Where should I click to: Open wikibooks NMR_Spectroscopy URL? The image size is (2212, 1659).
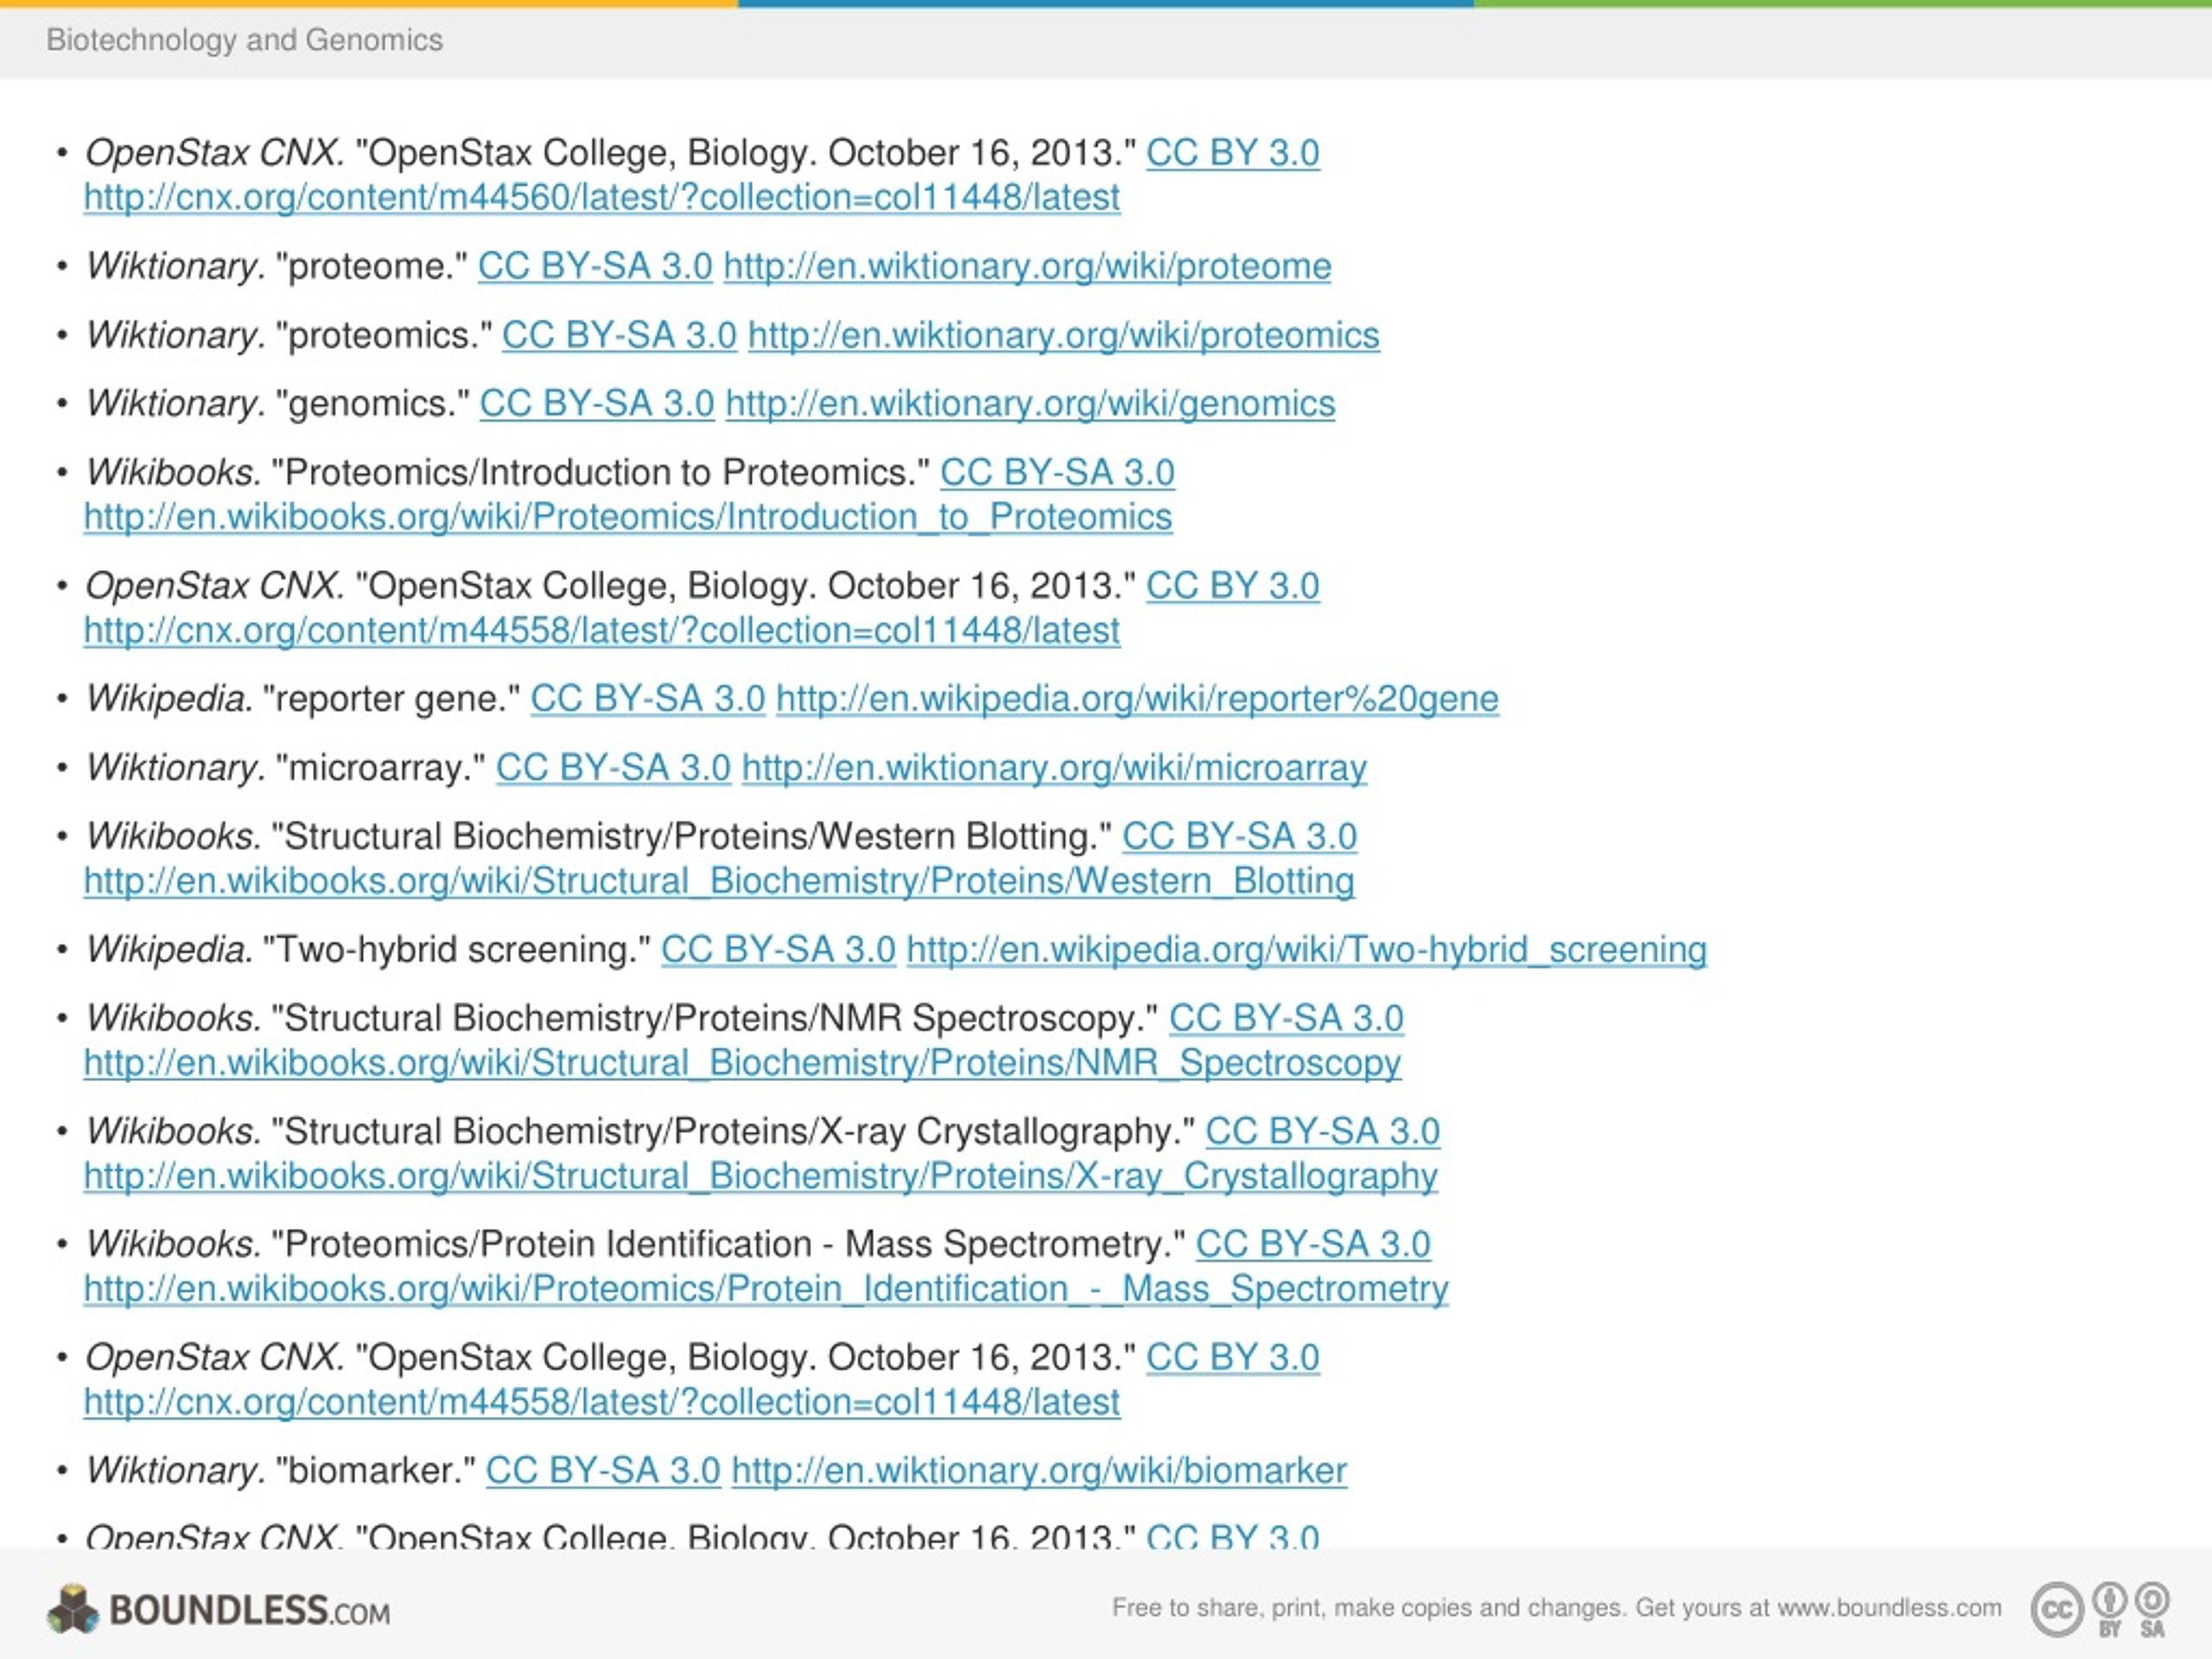(x=742, y=1063)
